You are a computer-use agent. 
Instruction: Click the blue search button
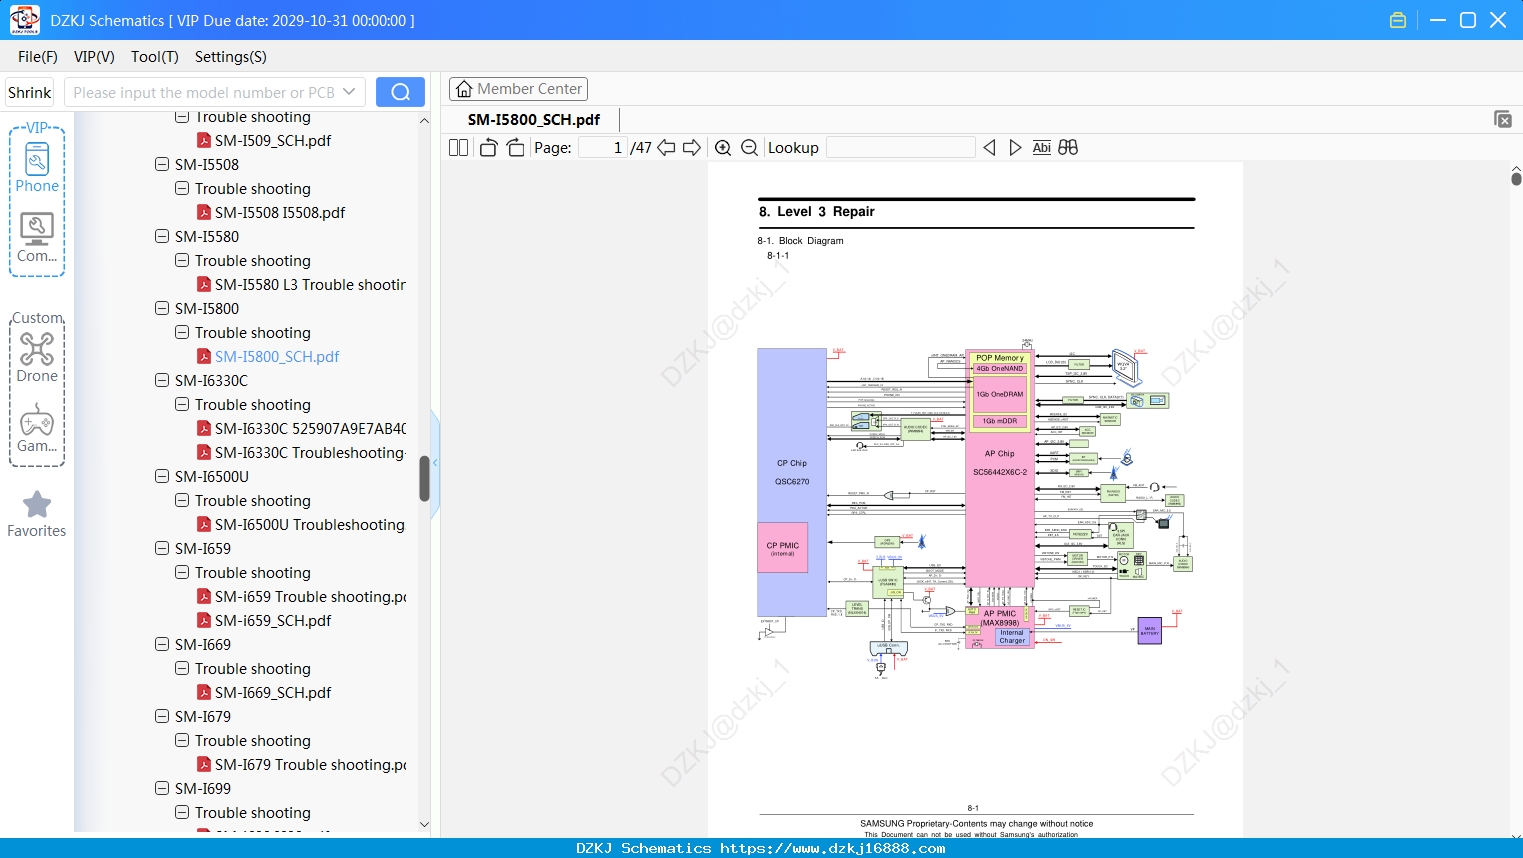(x=400, y=92)
